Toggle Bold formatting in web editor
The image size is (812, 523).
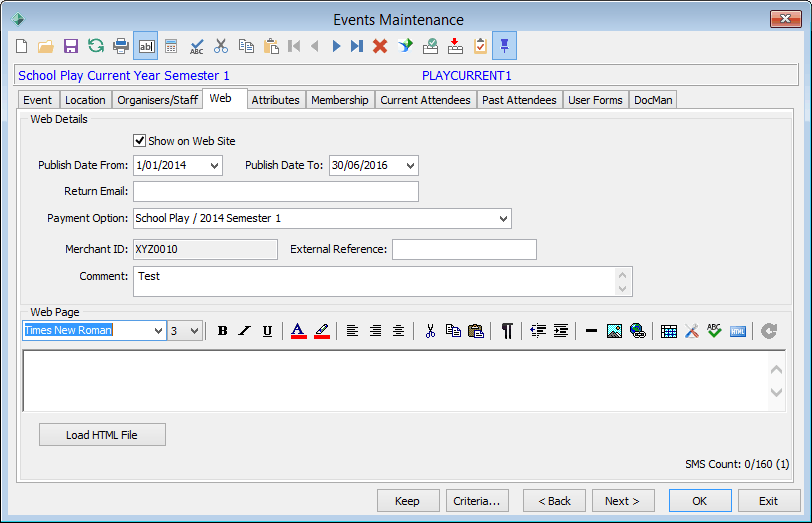(x=223, y=331)
